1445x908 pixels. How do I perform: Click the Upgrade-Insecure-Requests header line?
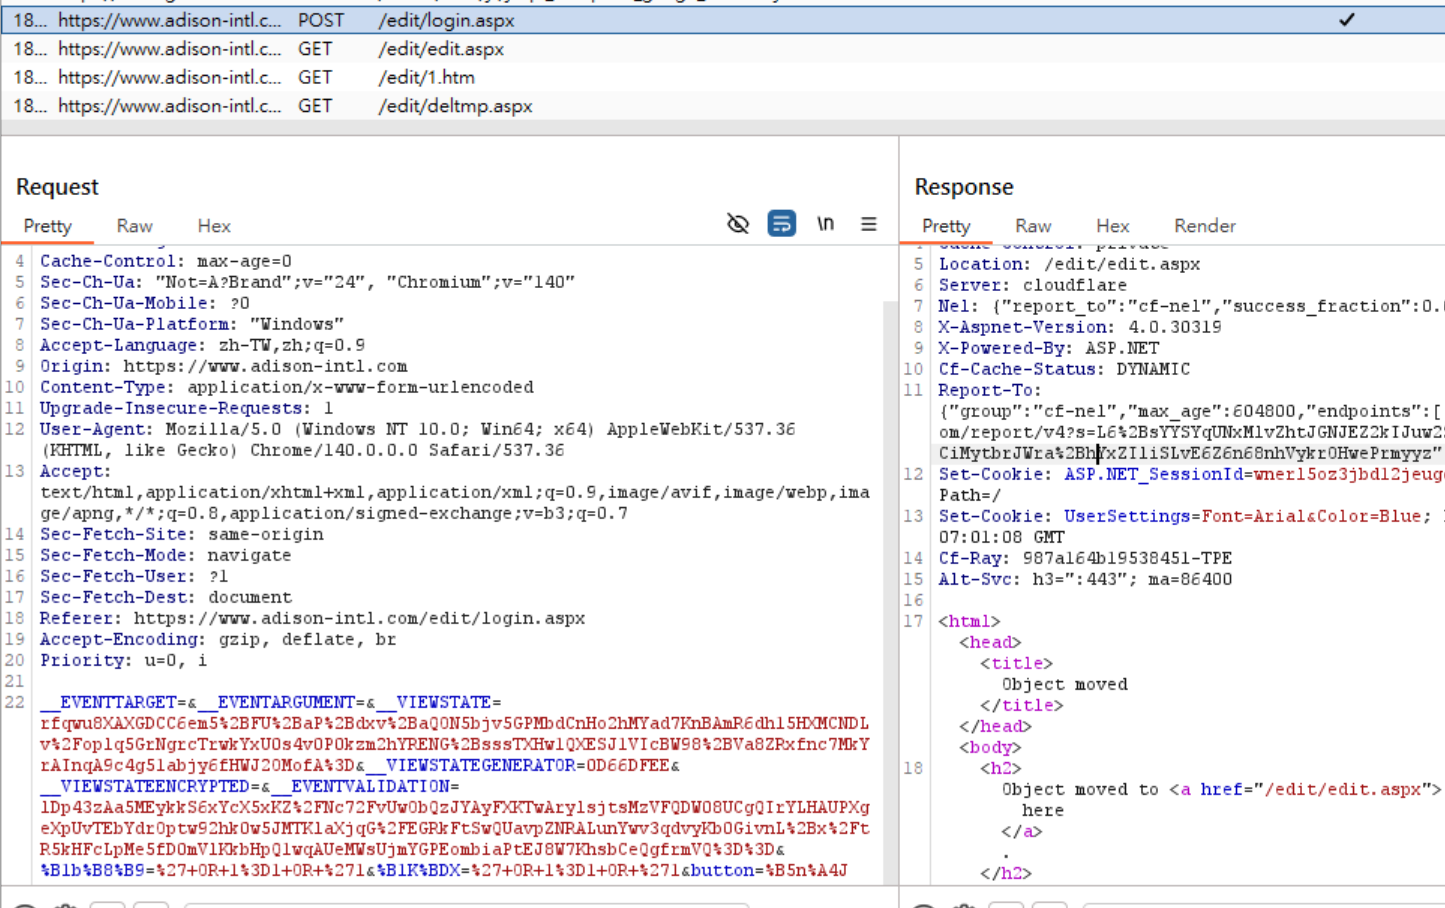186,408
